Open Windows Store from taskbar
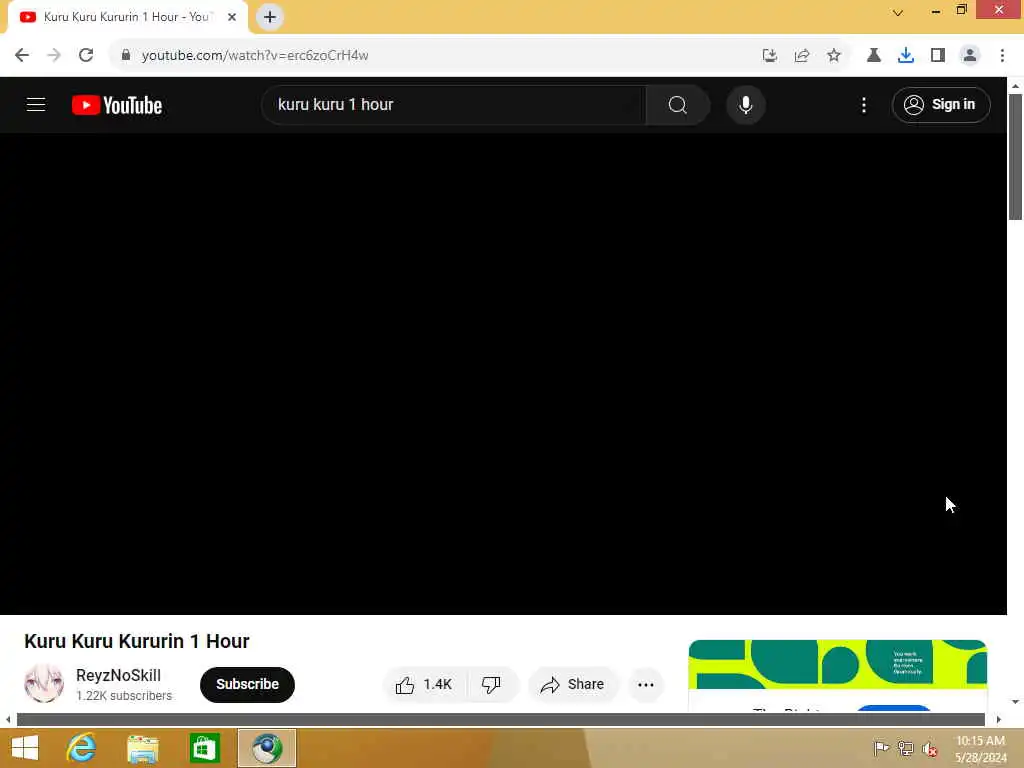 [x=204, y=748]
